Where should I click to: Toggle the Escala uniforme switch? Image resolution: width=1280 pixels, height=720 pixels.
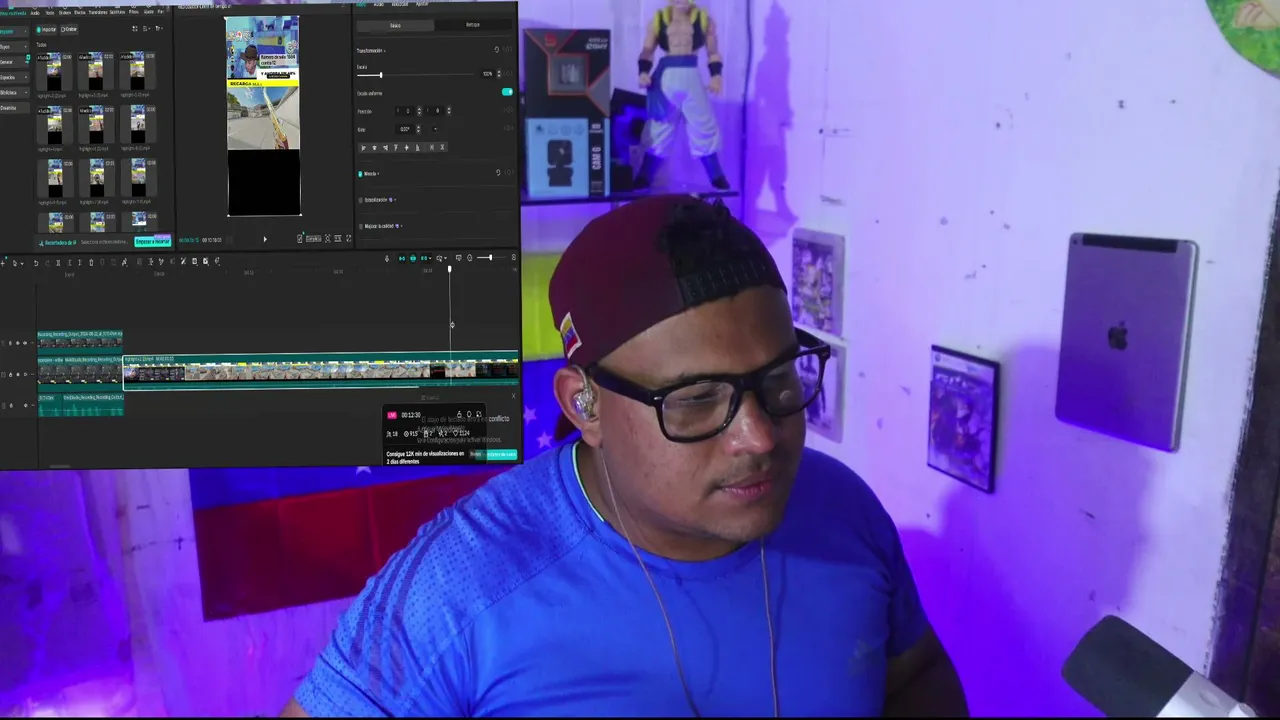click(507, 92)
